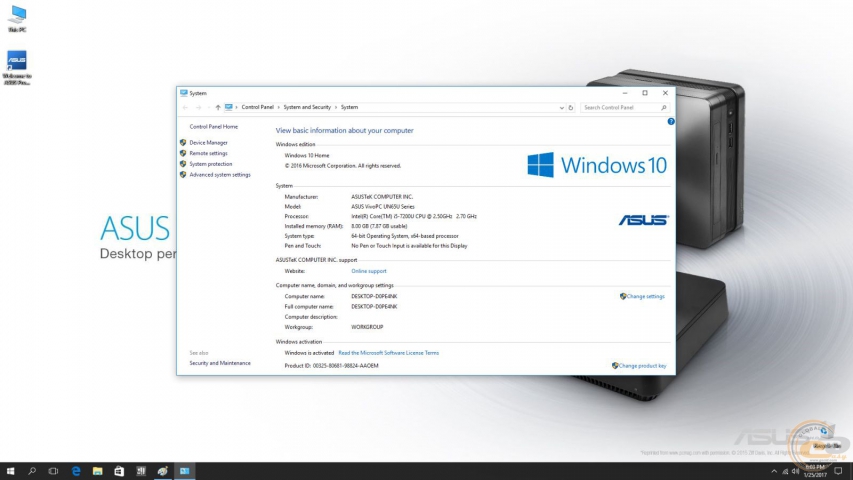This screenshot has width=853, height=480.
Task: Open Remote settings link
Action: click(208, 153)
